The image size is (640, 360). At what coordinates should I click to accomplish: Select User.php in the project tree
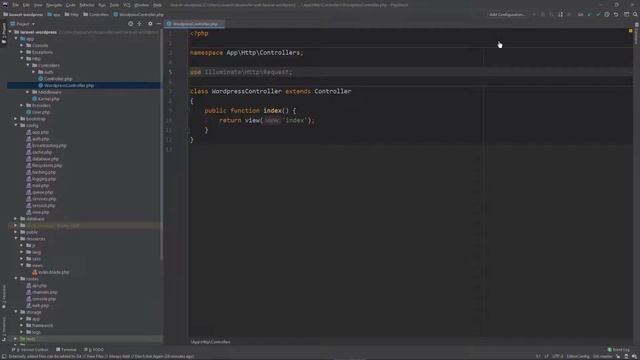pos(38,112)
